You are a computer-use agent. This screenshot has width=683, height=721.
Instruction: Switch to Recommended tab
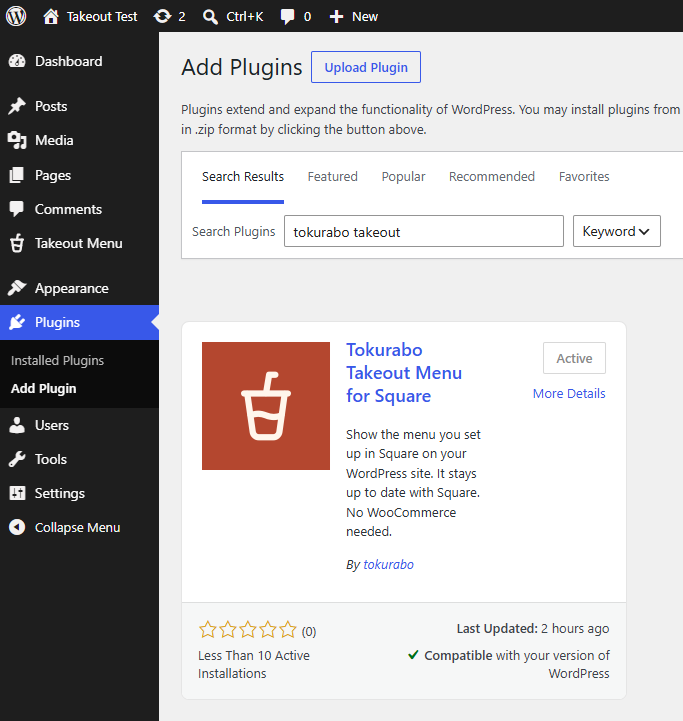point(492,177)
